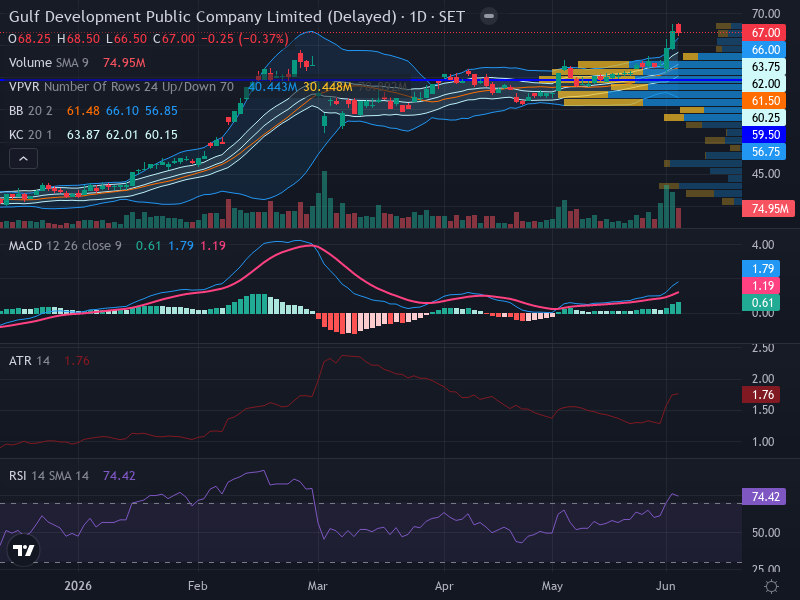Click the 62.00 price scale label
The height and width of the screenshot is (600, 800).
(x=765, y=84)
